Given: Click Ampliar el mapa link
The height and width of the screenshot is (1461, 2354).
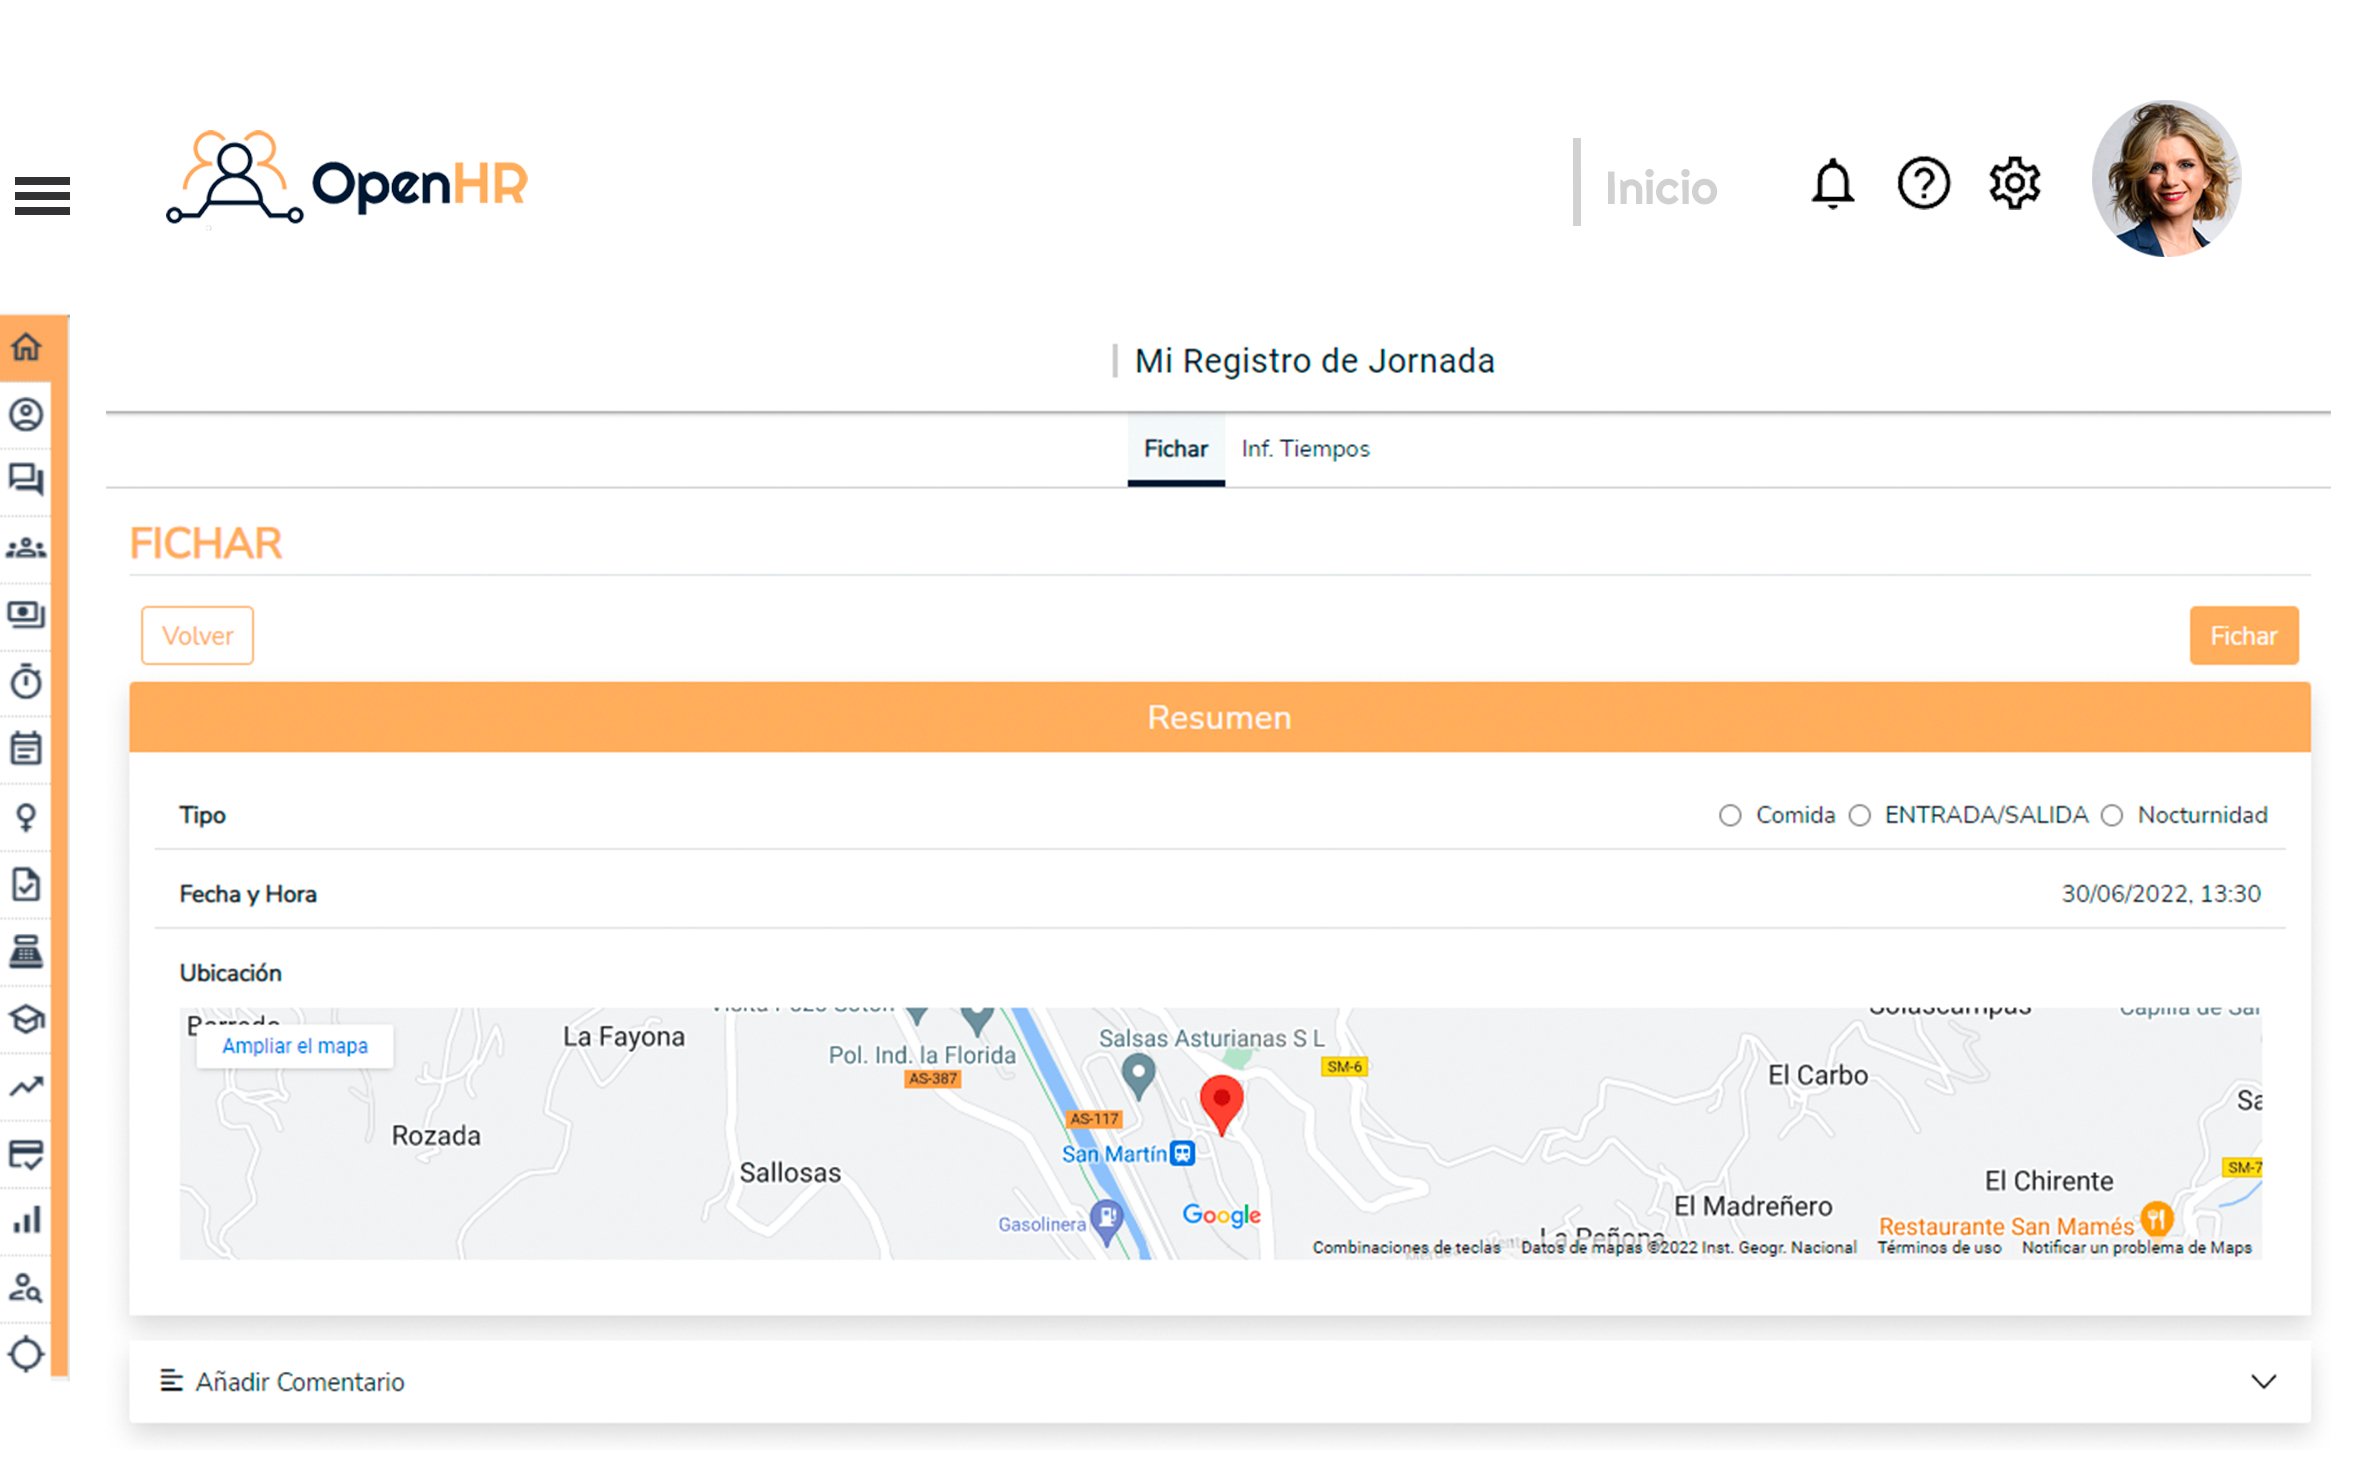Looking at the screenshot, I should 295,1046.
